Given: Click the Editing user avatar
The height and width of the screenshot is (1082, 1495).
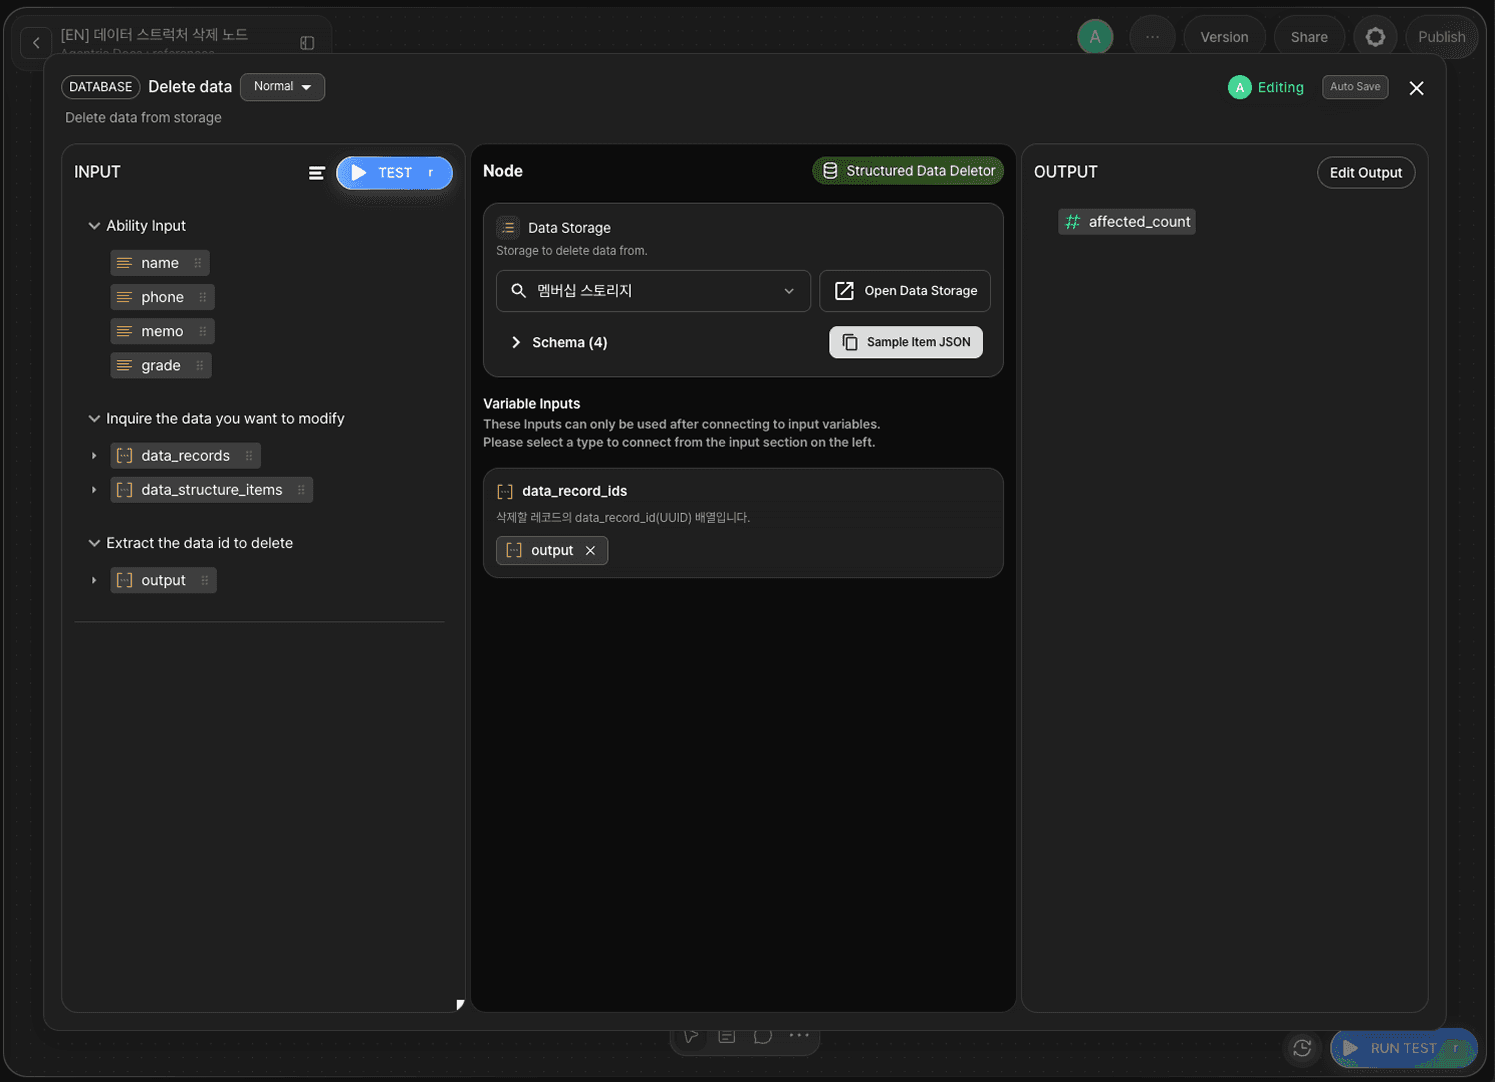Looking at the screenshot, I should click(1239, 88).
